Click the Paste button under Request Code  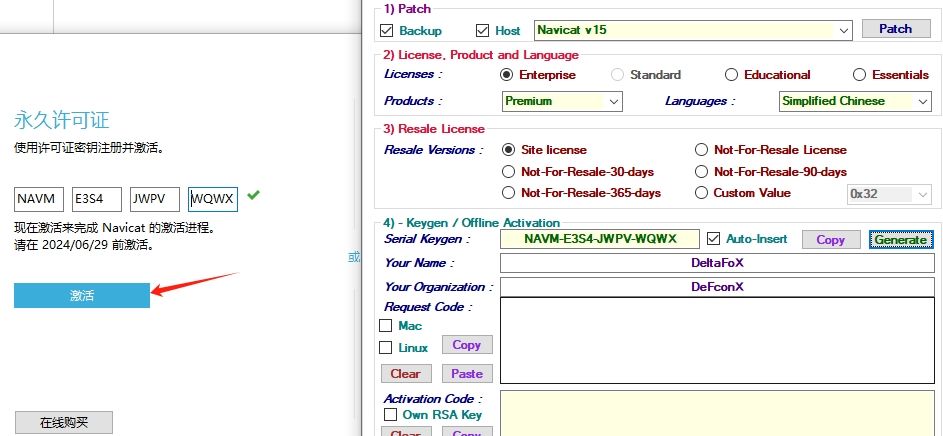pyautogui.click(x=466, y=374)
